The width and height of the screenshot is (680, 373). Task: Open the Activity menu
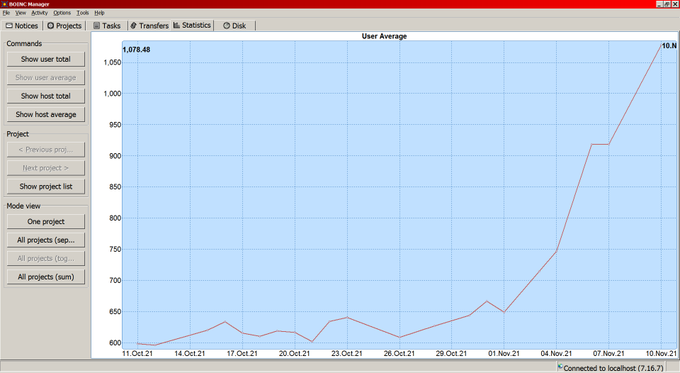(x=39, y=13)
